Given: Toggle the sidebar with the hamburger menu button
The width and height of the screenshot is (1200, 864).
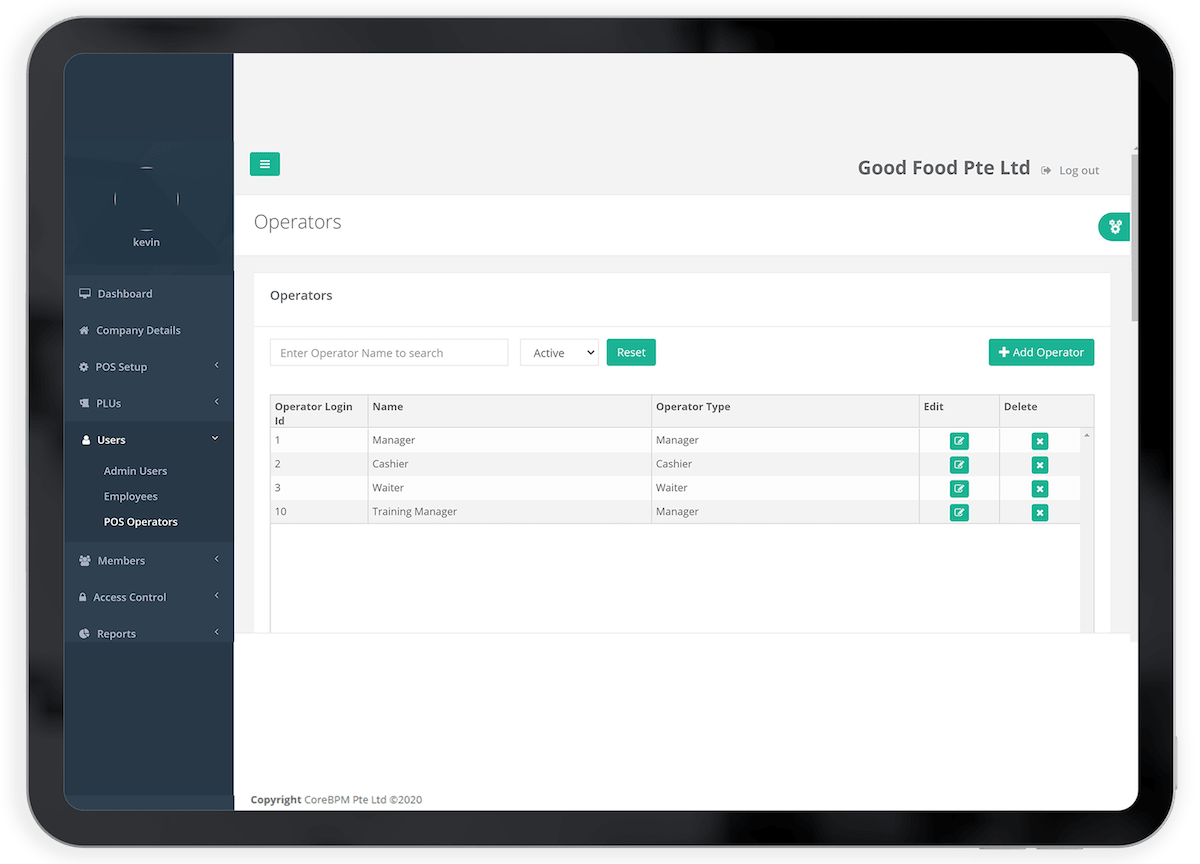Looking at the screenshot, I should (x=265, y=164).
